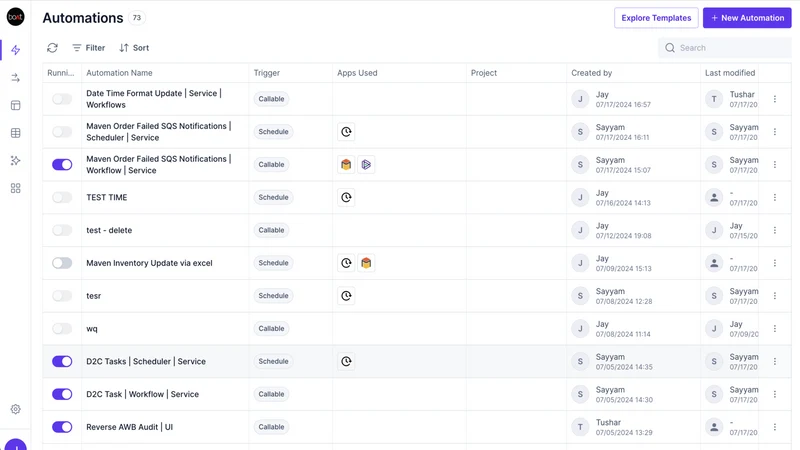Click Tushar avatar in Reverse AWB Audit row
800x450 pixels.
click(580, 427)
